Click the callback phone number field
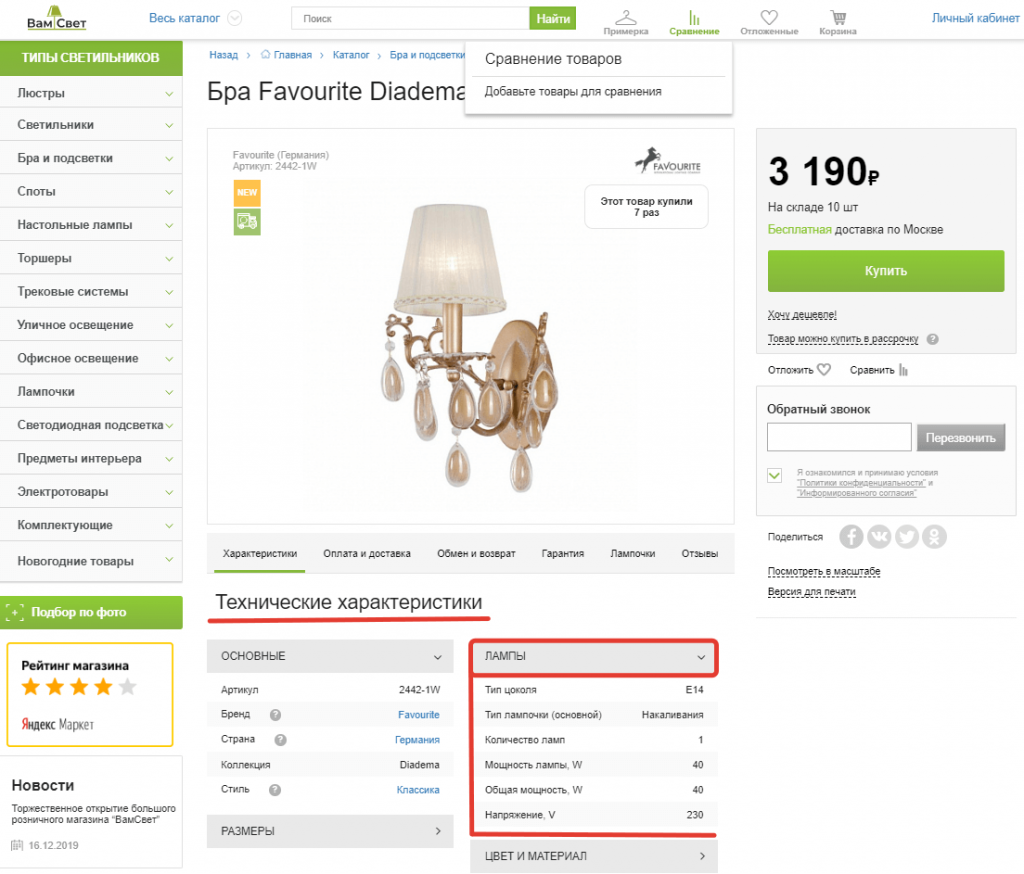Viewport: 1024px width, 874px height. click(839, 438)
